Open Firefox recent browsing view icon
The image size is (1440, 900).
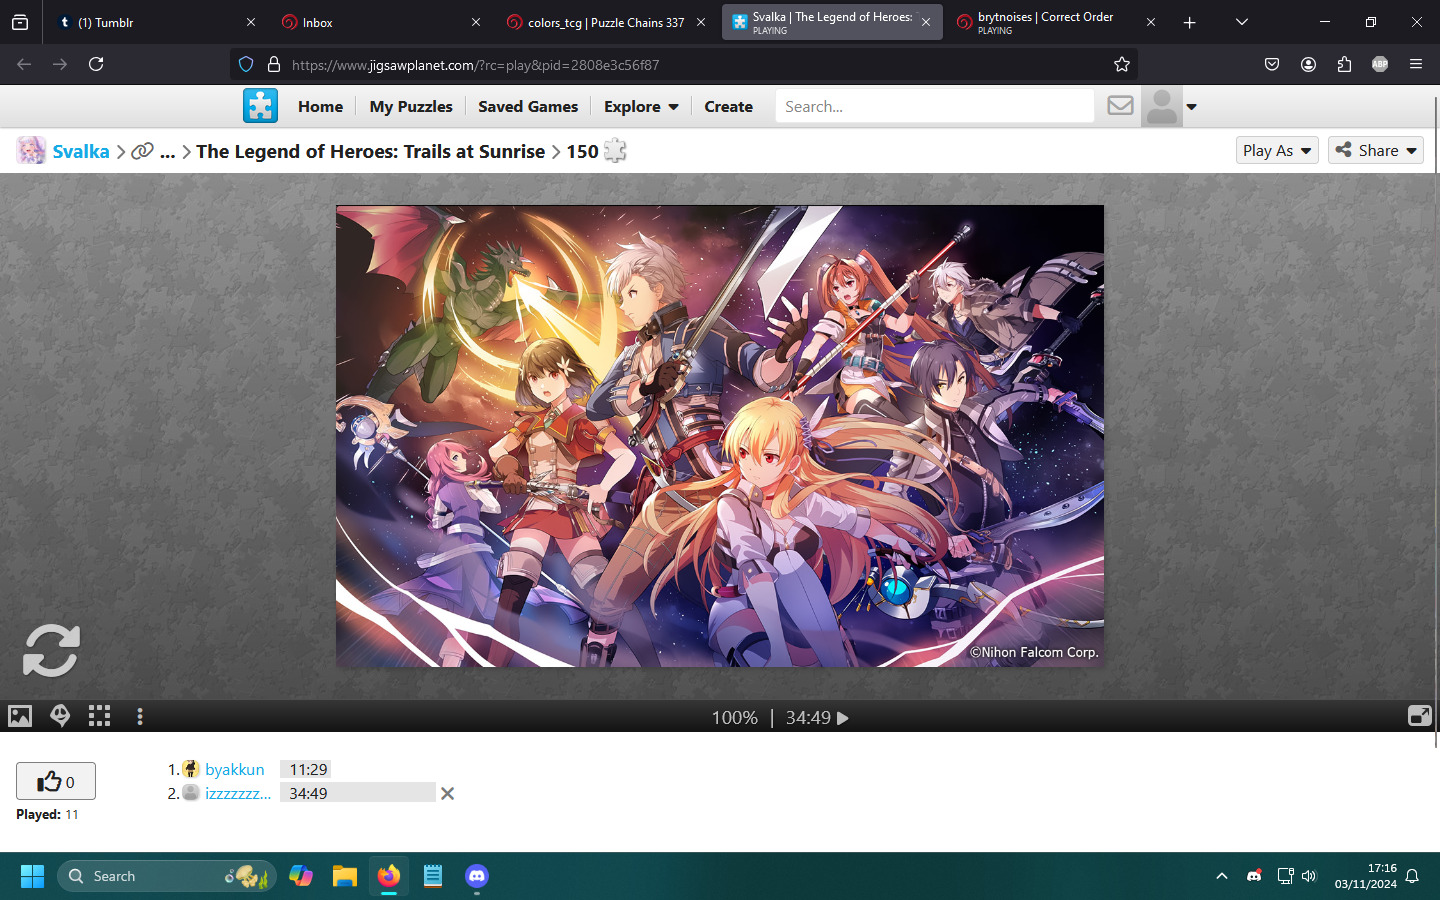[x=20, y=22]
